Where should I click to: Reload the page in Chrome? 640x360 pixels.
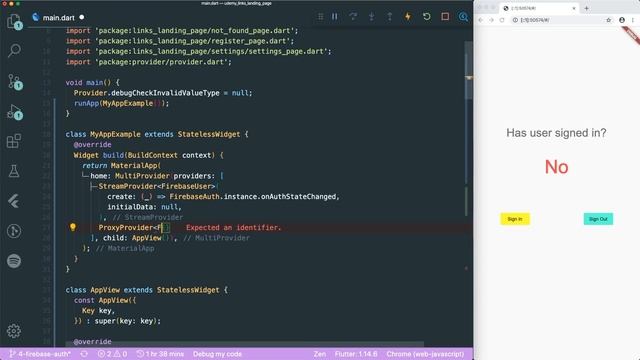[502, 20]
